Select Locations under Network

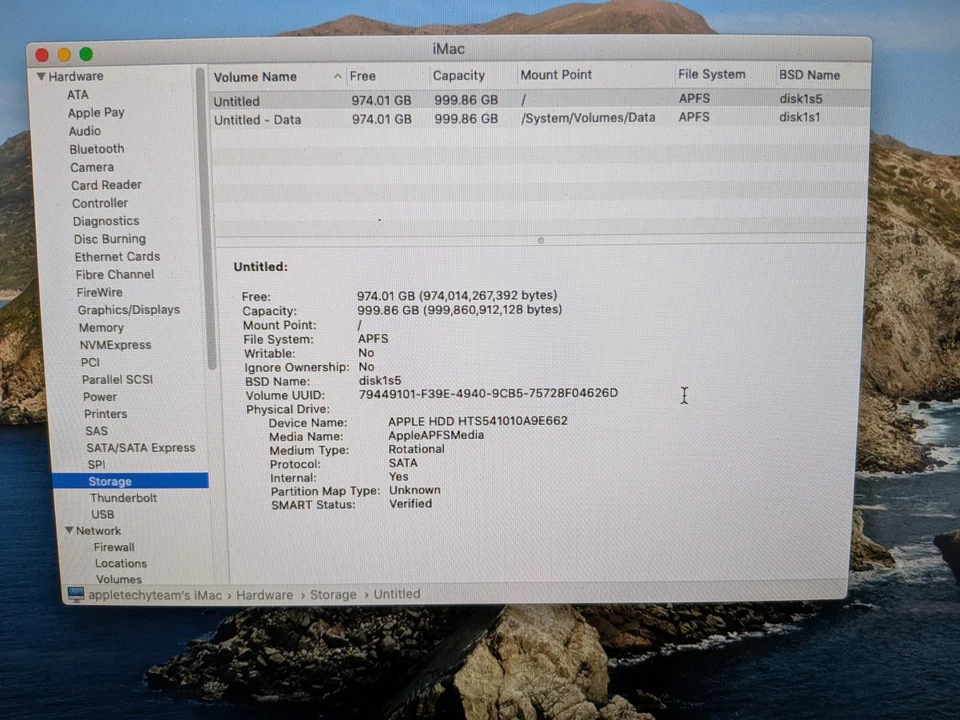coord(120,563)
